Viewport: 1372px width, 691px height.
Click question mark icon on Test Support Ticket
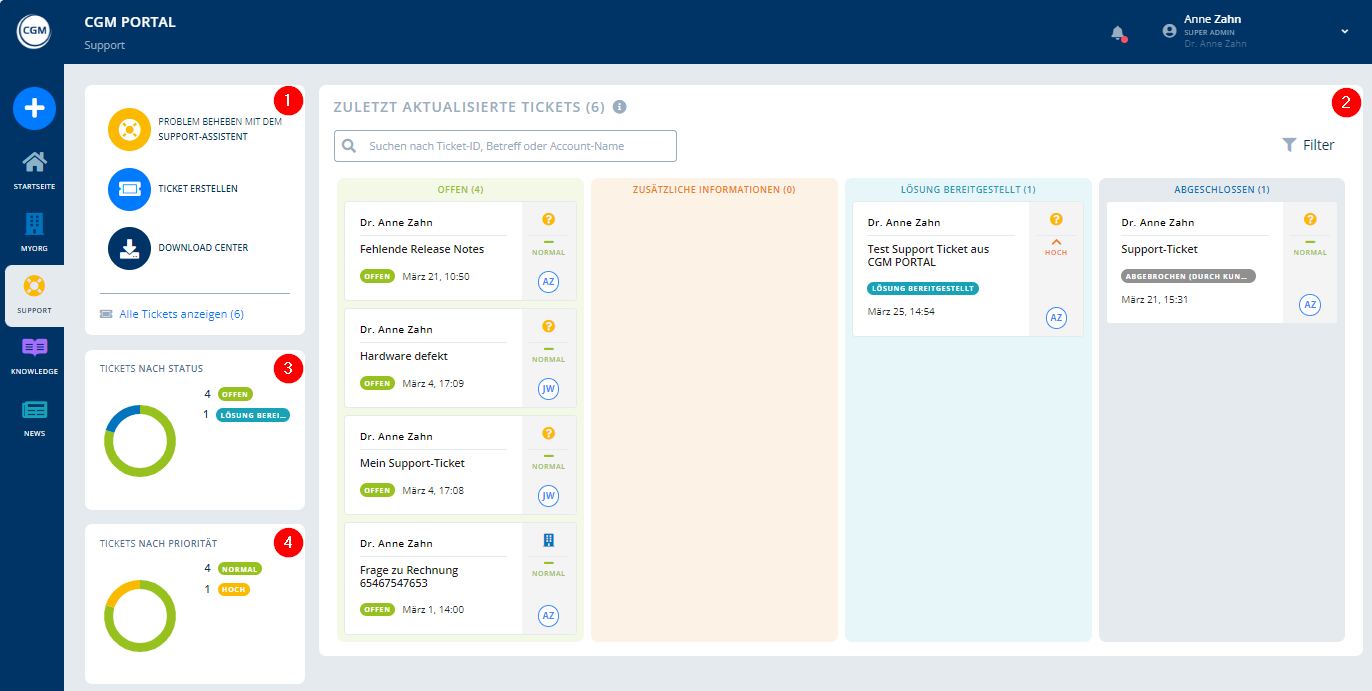click(x=1056, y=219)
